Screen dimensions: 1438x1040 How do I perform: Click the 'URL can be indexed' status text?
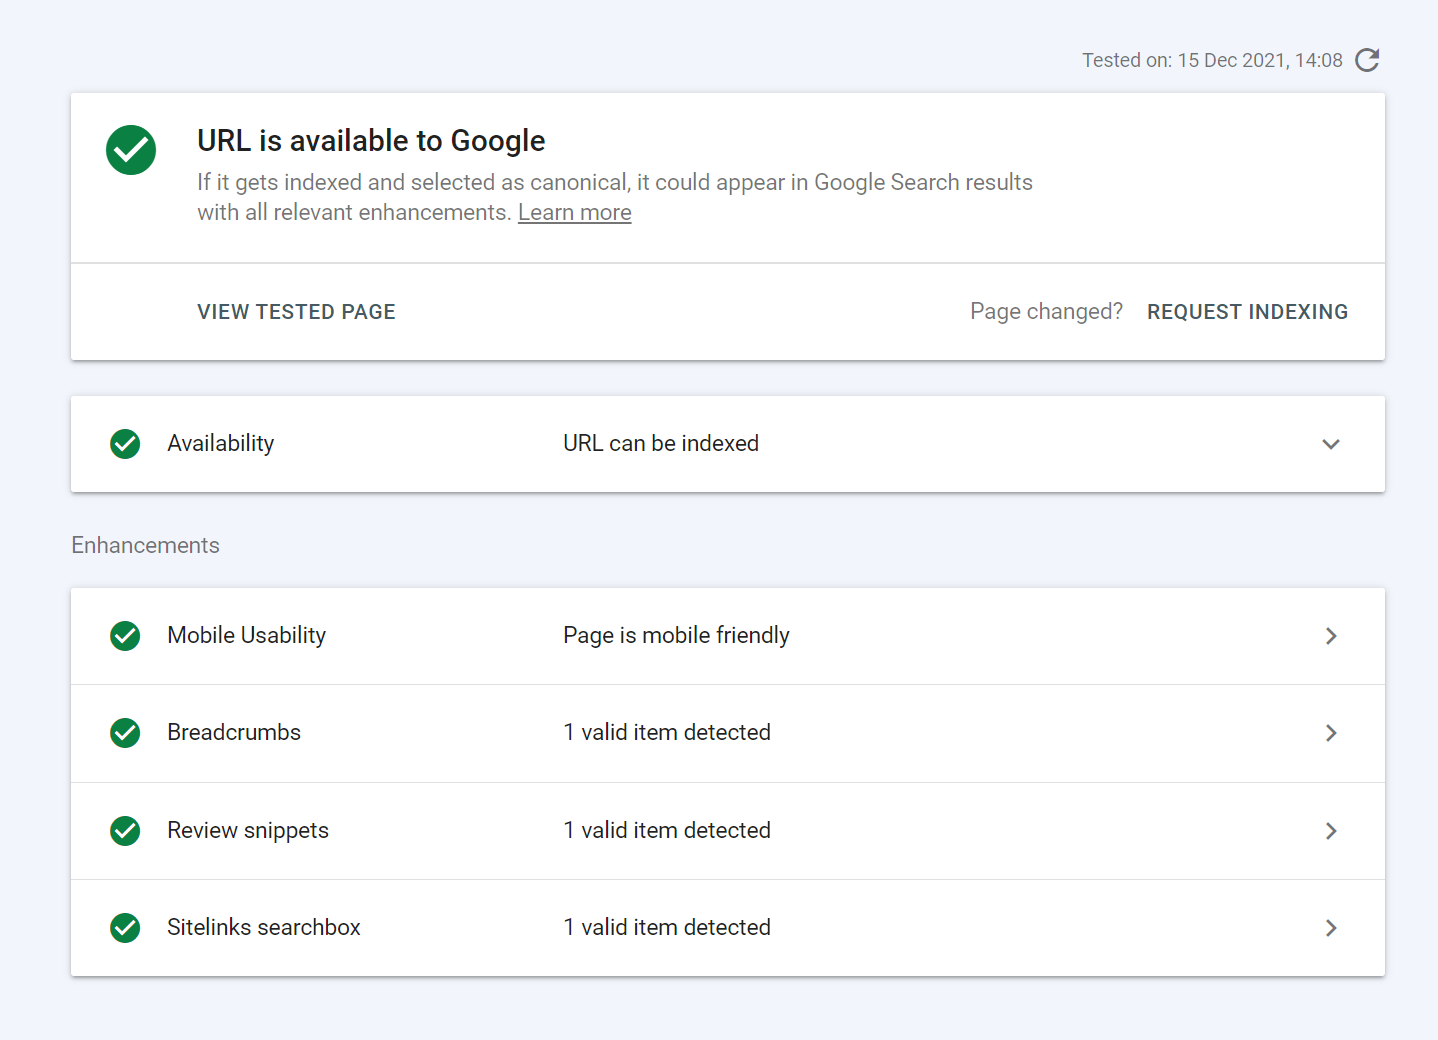(661, 444)
